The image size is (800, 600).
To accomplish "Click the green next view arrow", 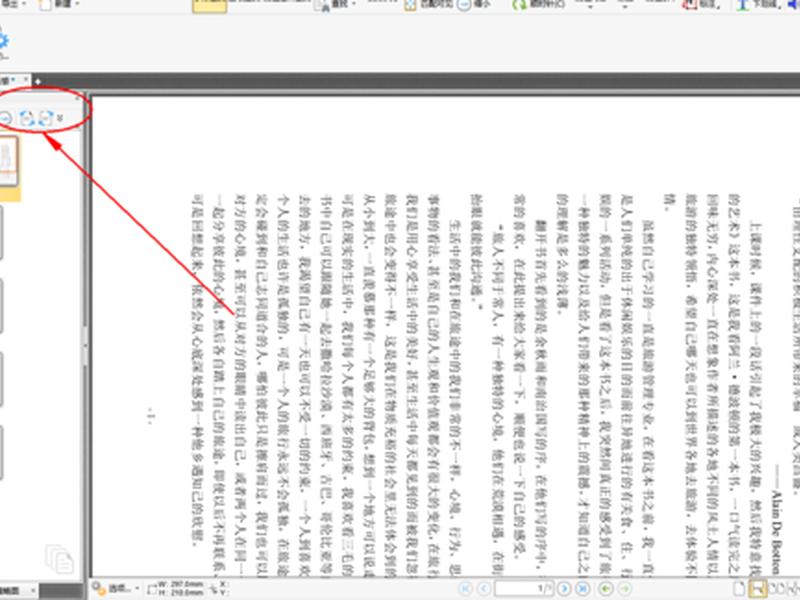I will coord(625,588).
